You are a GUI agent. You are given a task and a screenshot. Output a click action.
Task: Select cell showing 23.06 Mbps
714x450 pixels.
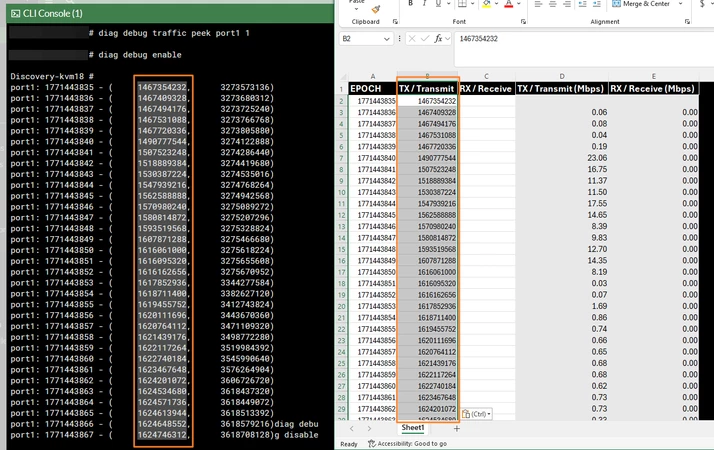[562, 158]
